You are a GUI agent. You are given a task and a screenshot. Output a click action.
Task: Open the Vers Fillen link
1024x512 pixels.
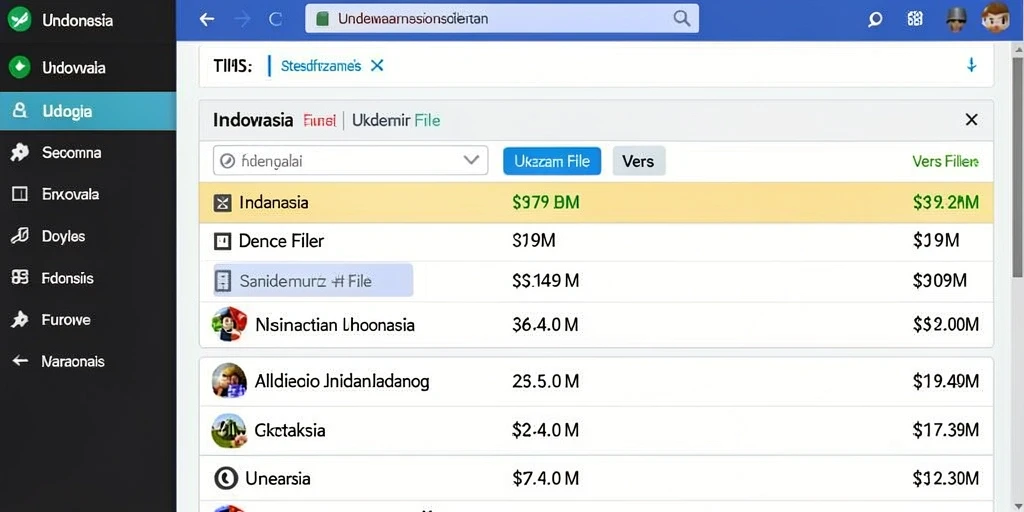coord(945,161)
